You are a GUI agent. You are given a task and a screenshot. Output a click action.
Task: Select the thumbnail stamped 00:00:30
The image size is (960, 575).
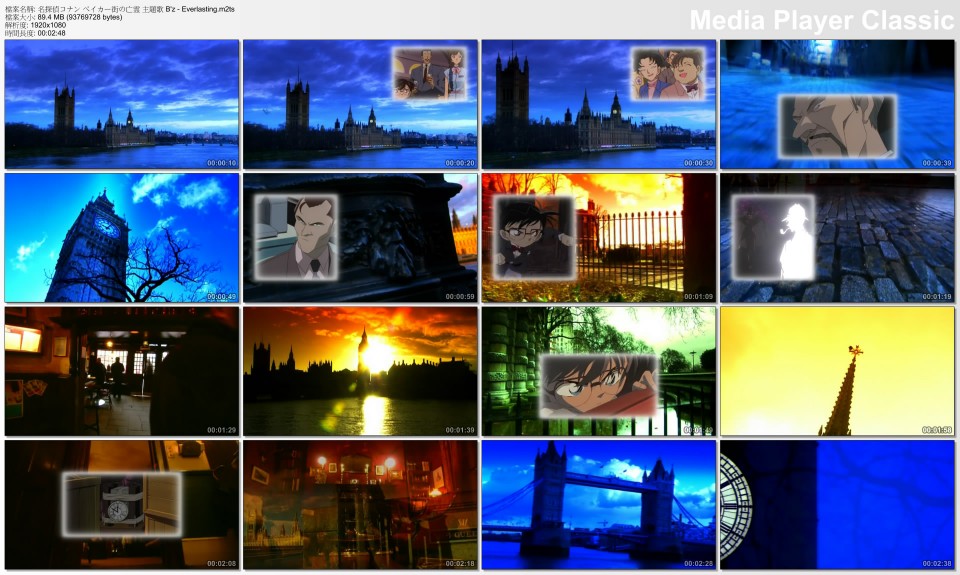(599, 104)
